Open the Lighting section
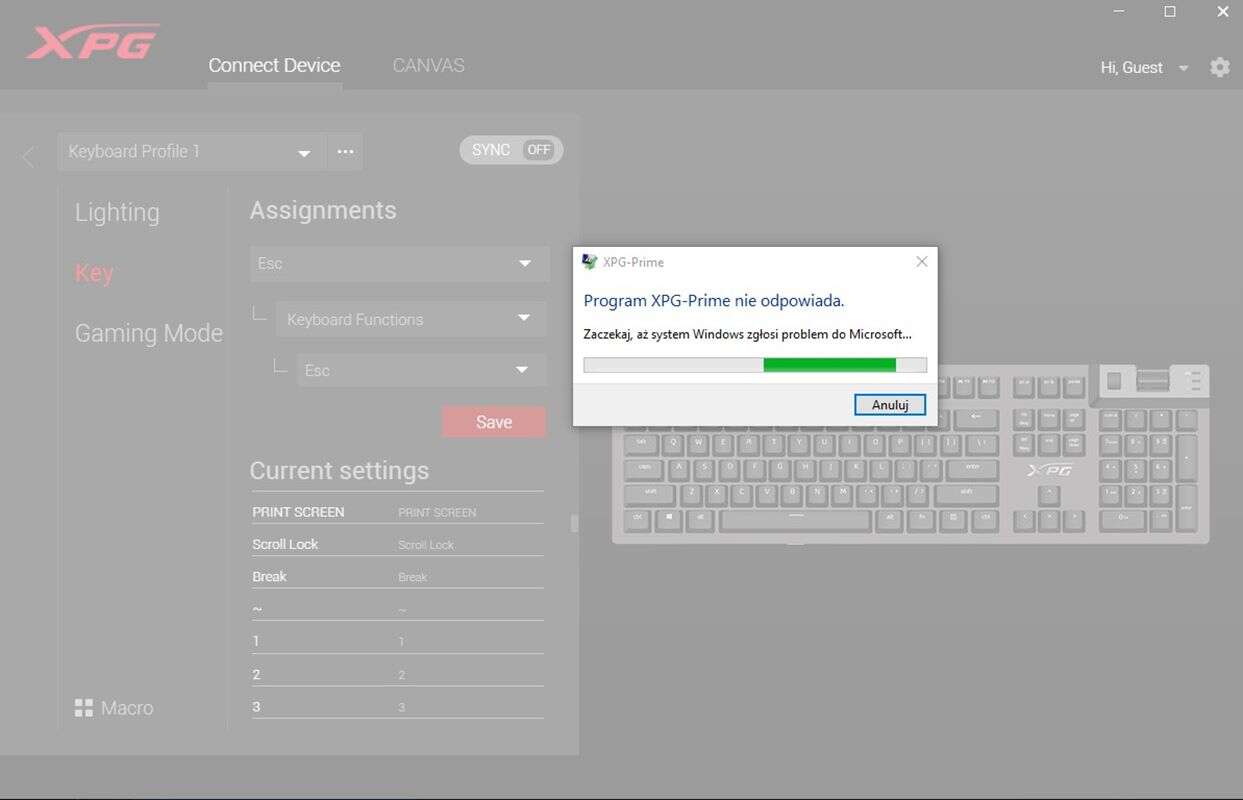 click(x=117, y=212)
